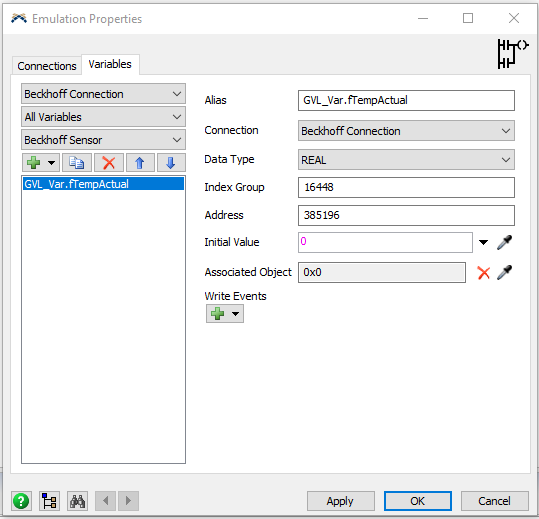Image resolution: width=539 pixels, height=519 pixels.
Task: Open help with green question mark icon
Action: click(x=21, y=501)
